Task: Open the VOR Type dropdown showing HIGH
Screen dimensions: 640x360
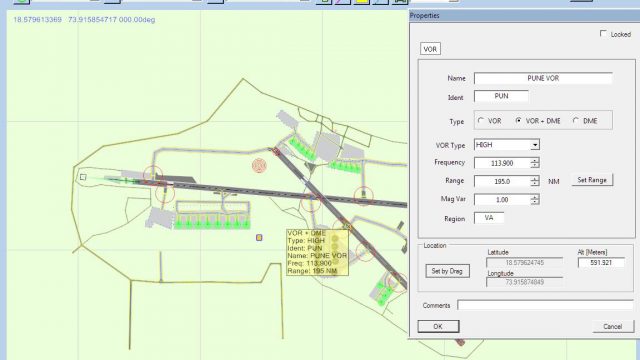Action: [x=535, y=145]
